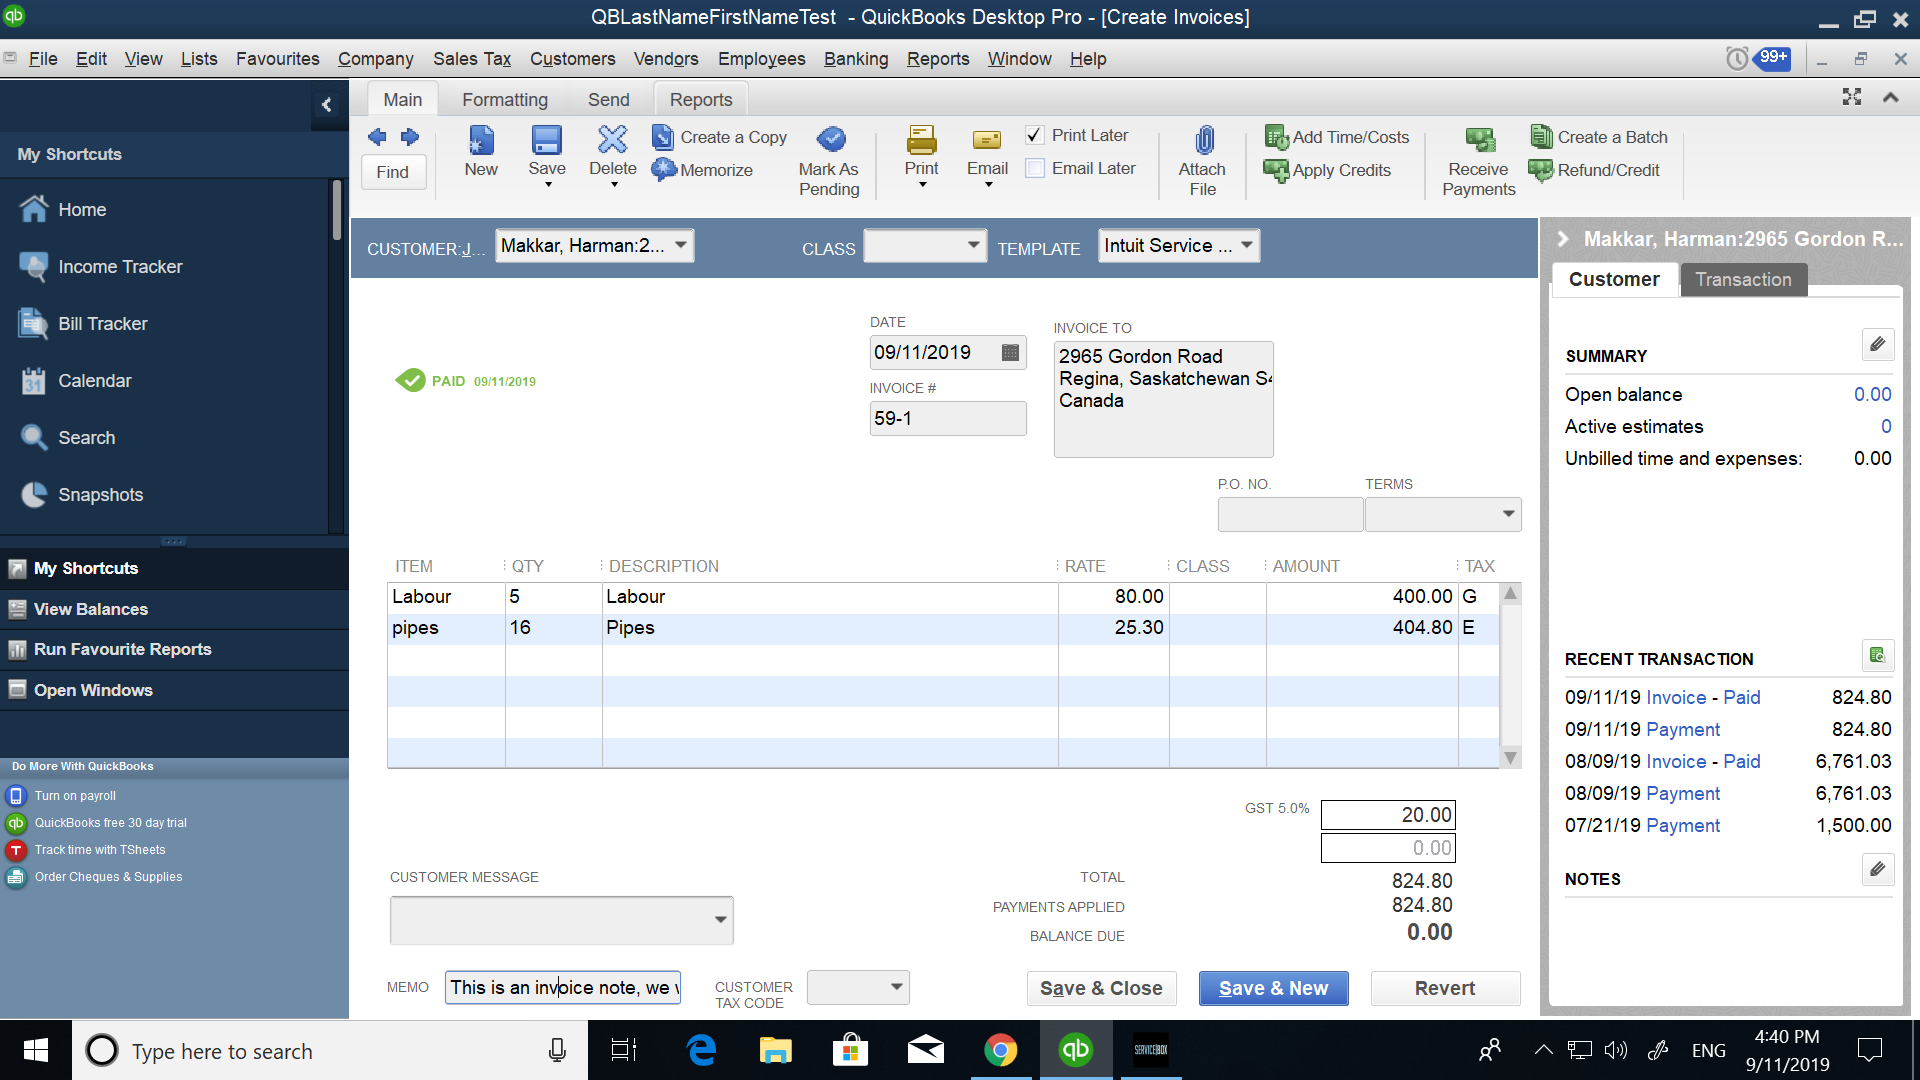Click Create a Batch icon

coord(1542,137)
